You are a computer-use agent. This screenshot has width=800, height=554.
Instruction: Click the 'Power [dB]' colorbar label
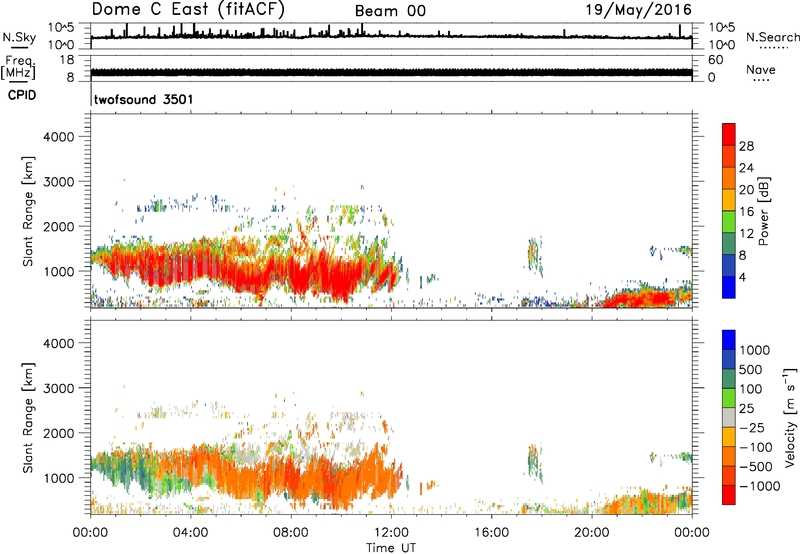(x=763, y=211)
